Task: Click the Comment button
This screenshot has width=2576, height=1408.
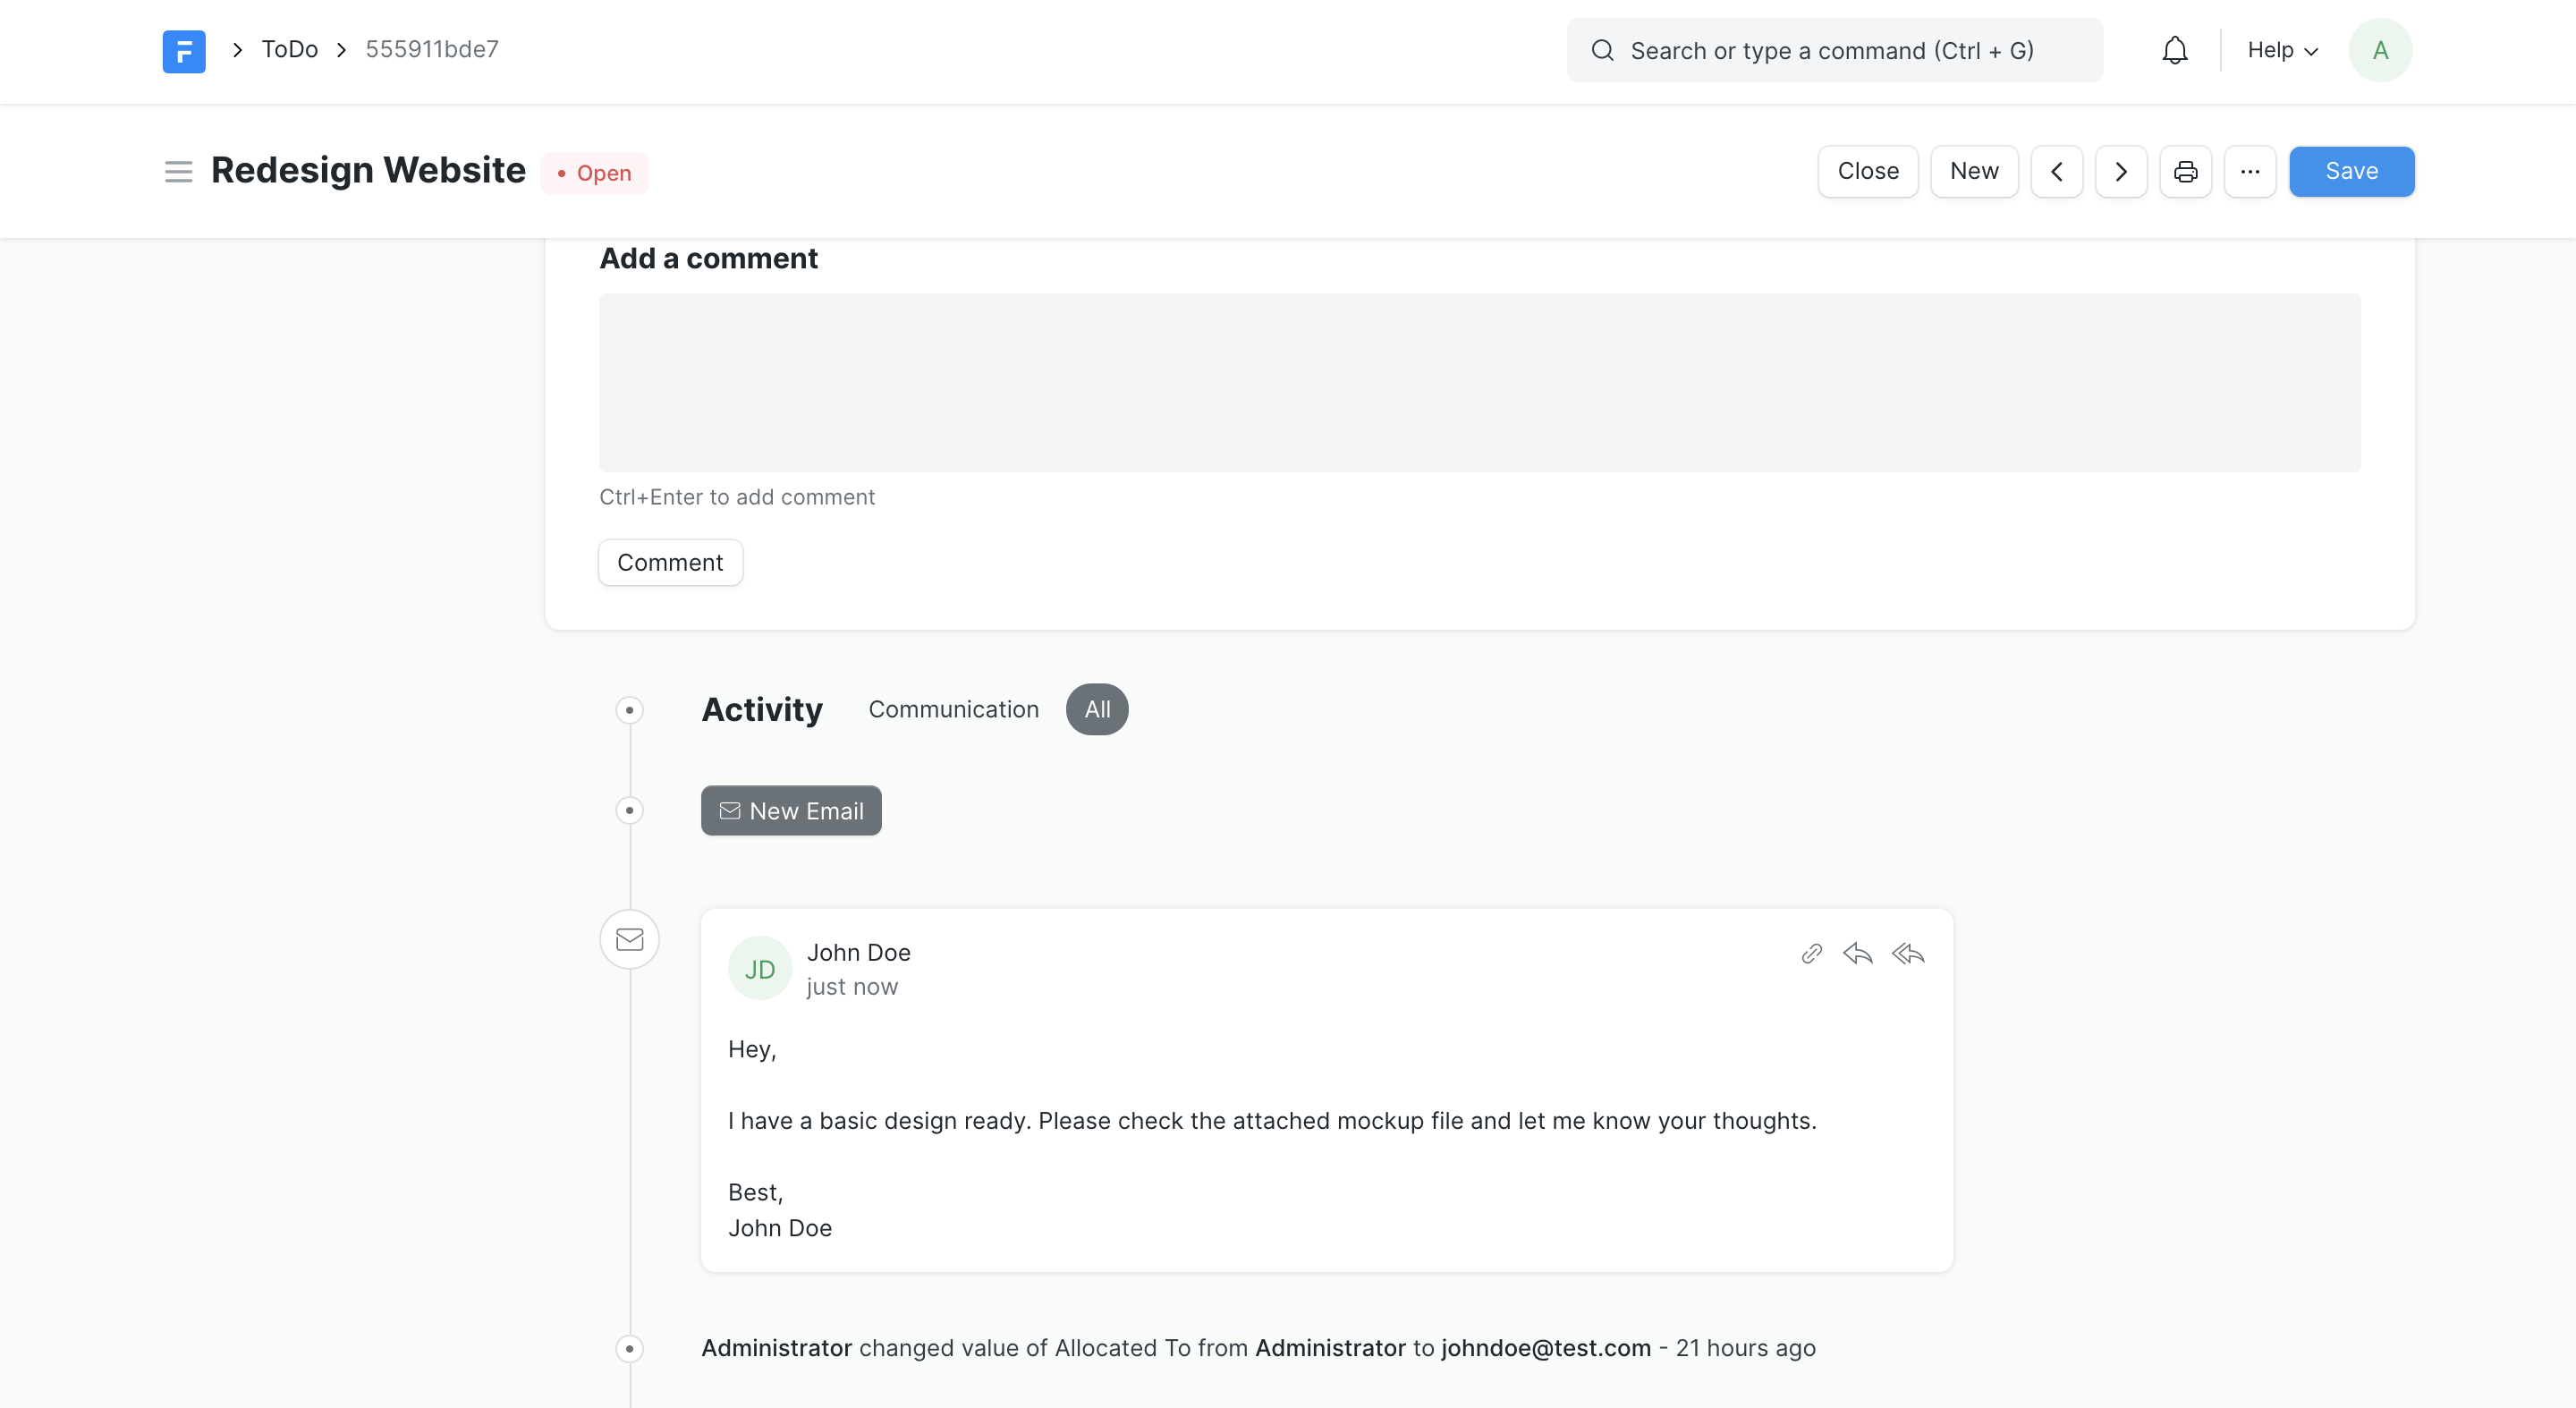Action: pyautogui.click(x=670, y=562)
